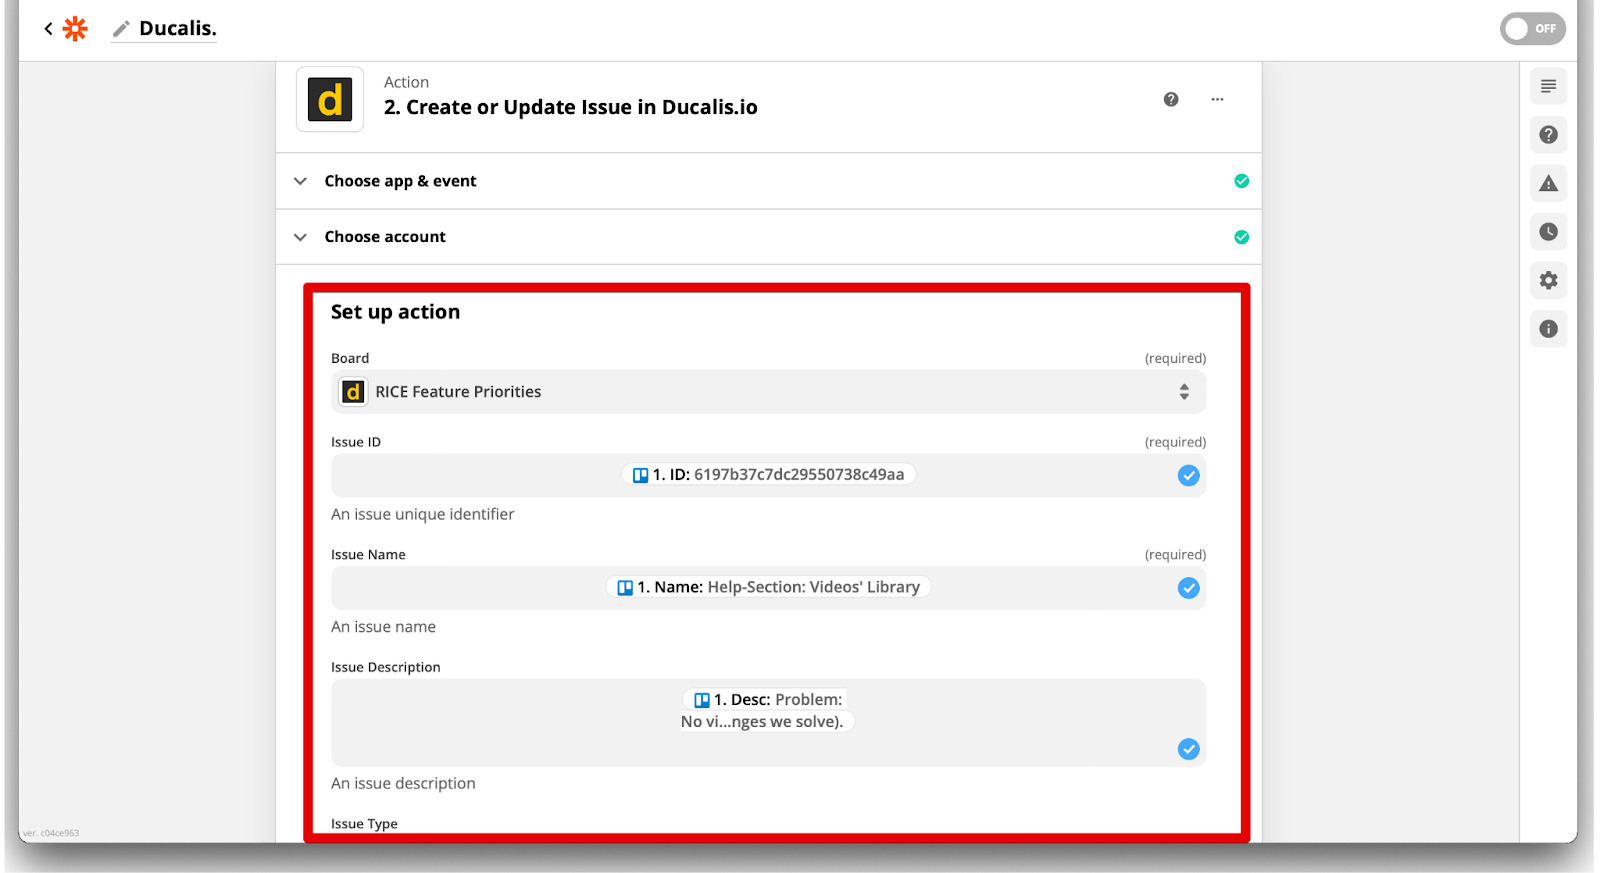Expand the Choose app & event section

coord(768,181)
